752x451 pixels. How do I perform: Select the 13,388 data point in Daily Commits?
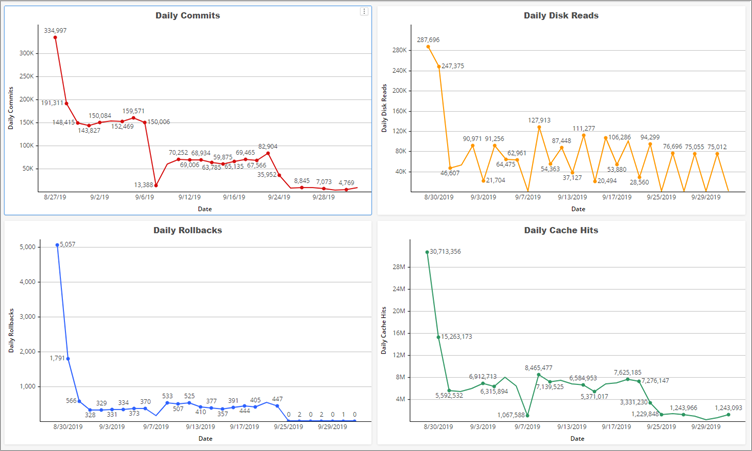click(x=156, y=185)
